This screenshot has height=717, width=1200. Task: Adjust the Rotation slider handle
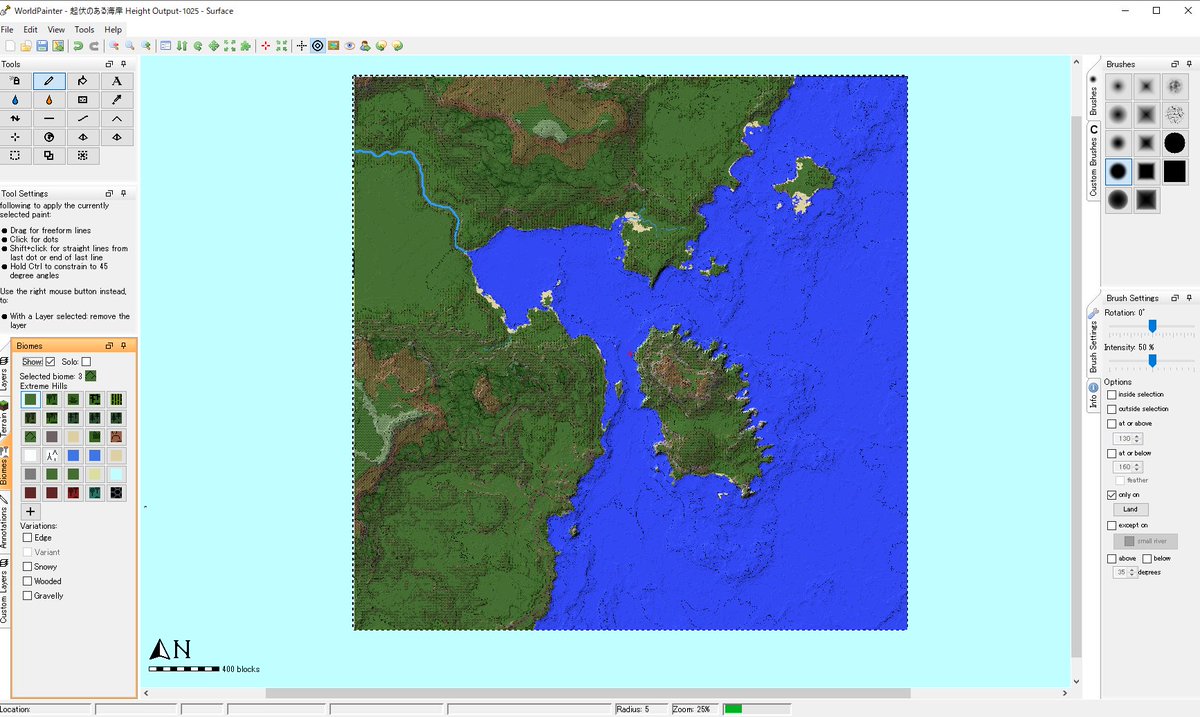[1152, 326]
